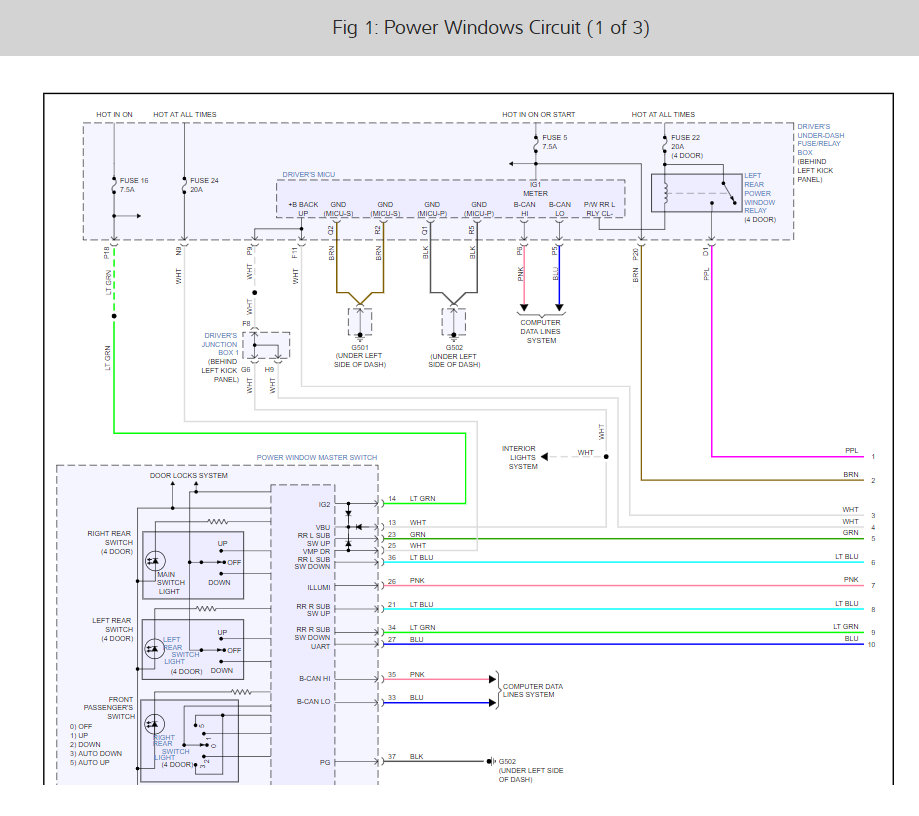The height and width of the screenshot is (816, 919).
Task: Click the 'BRN' label at line 2
Action: coord(851,475)
